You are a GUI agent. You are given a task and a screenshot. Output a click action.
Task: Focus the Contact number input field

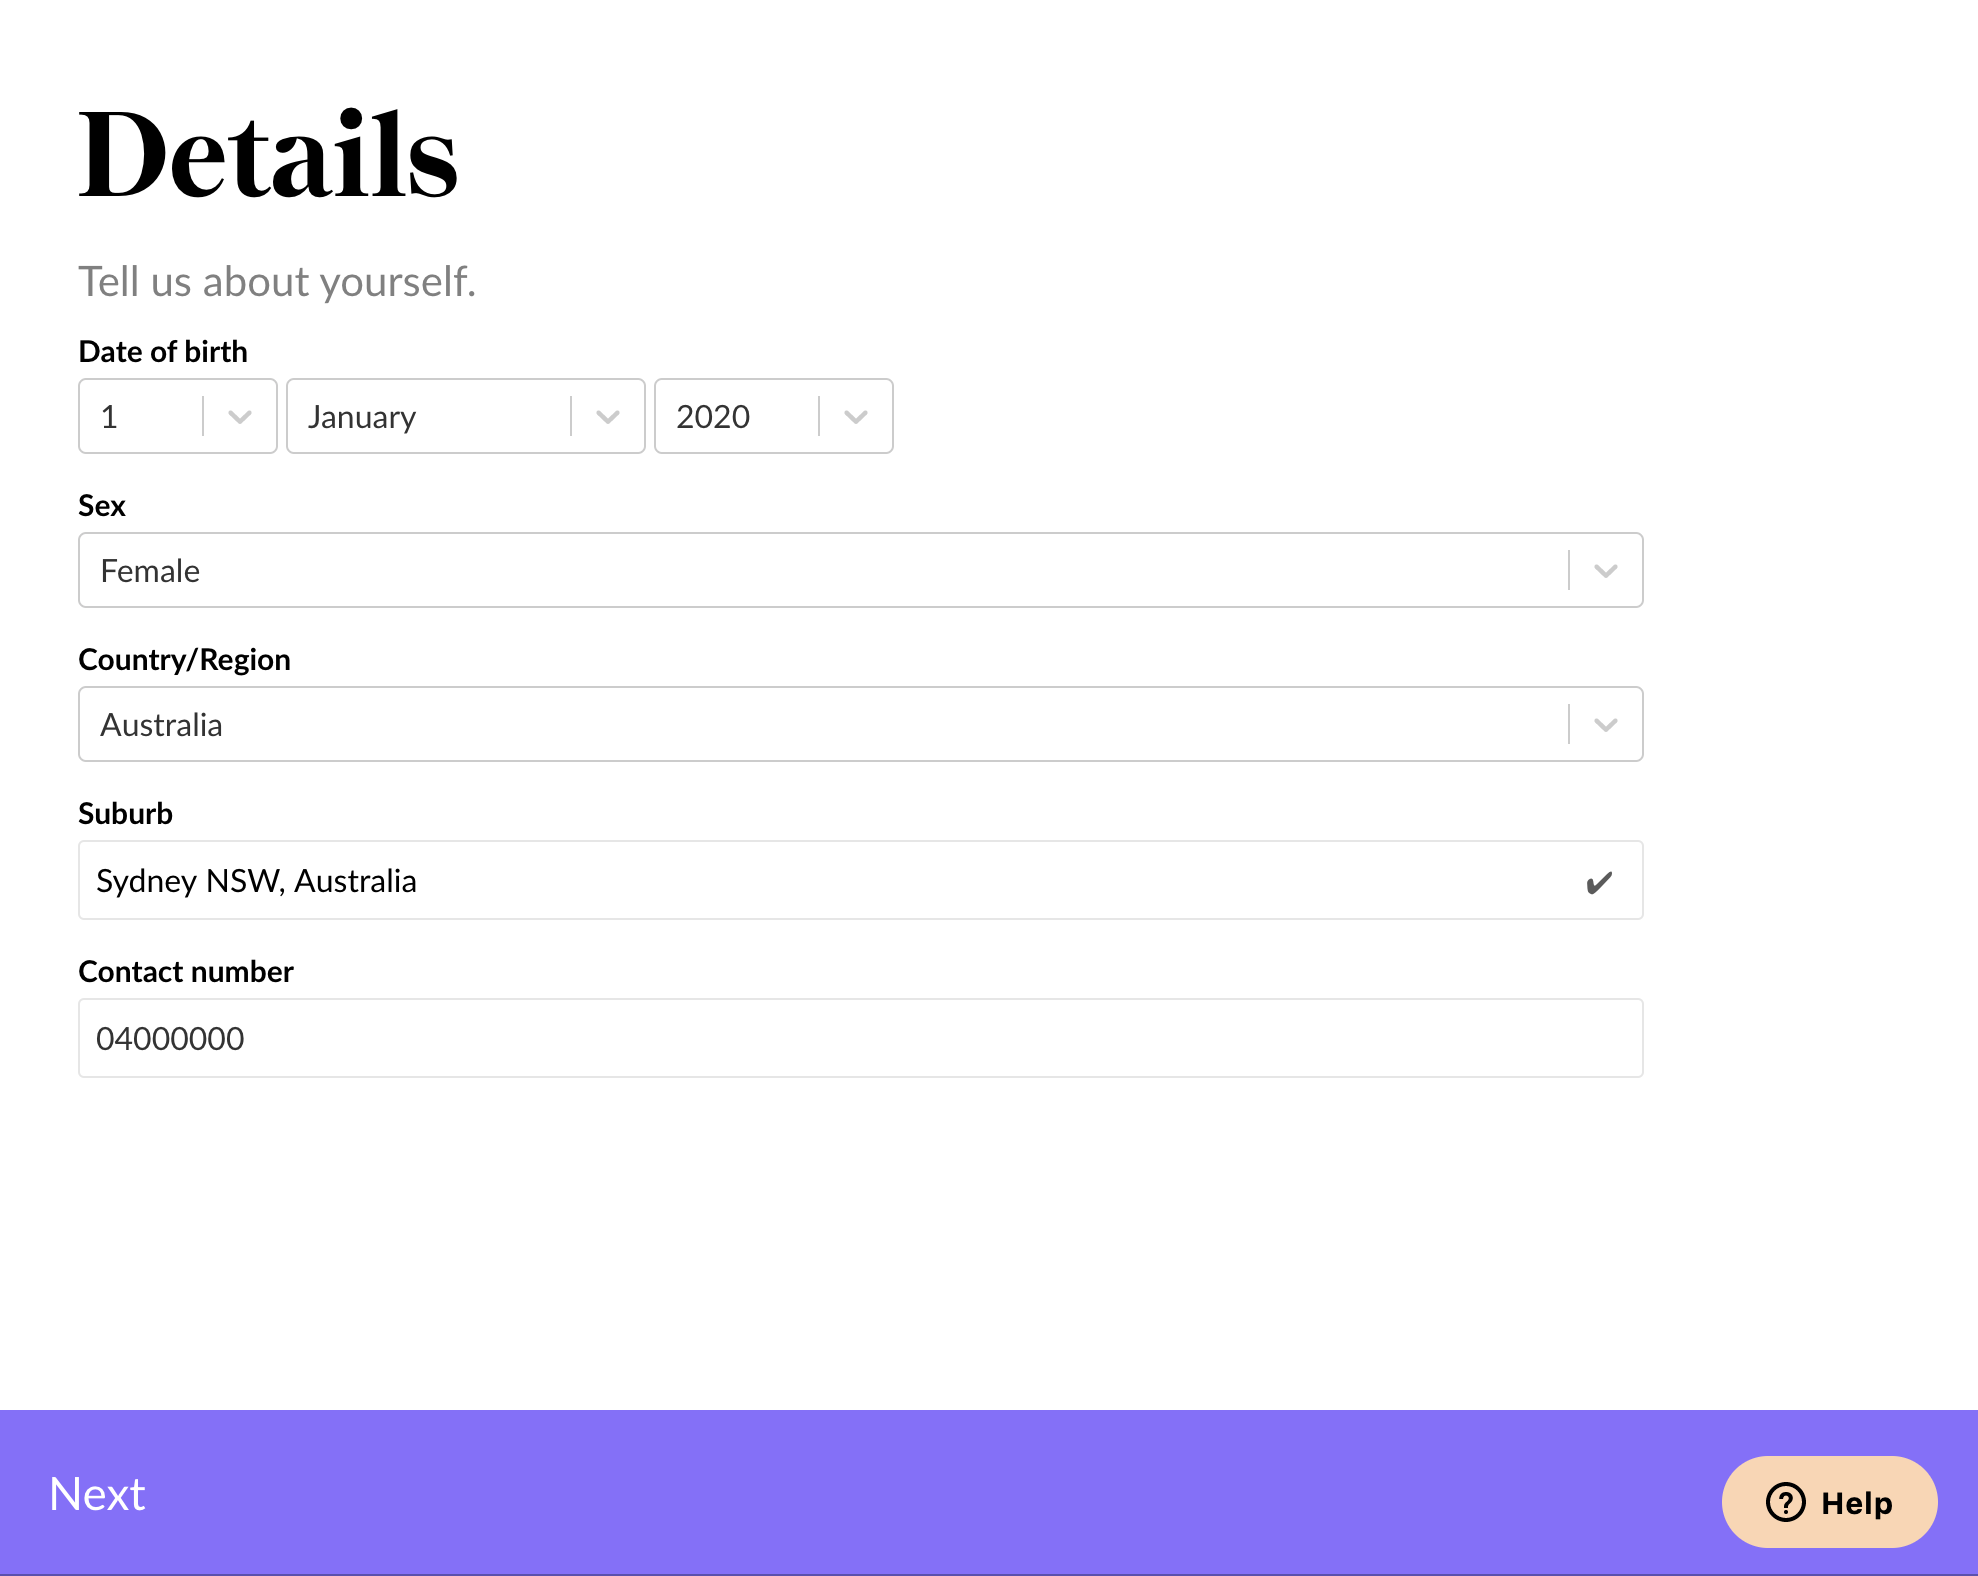click(x=861, y=1038)
